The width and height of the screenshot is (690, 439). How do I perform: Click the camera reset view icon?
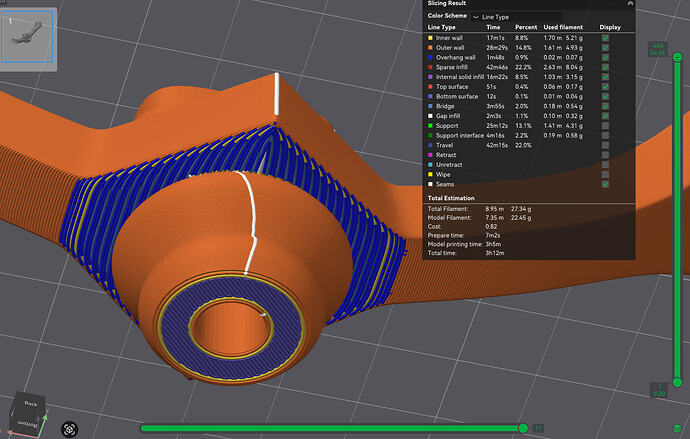tap(70, 429)
